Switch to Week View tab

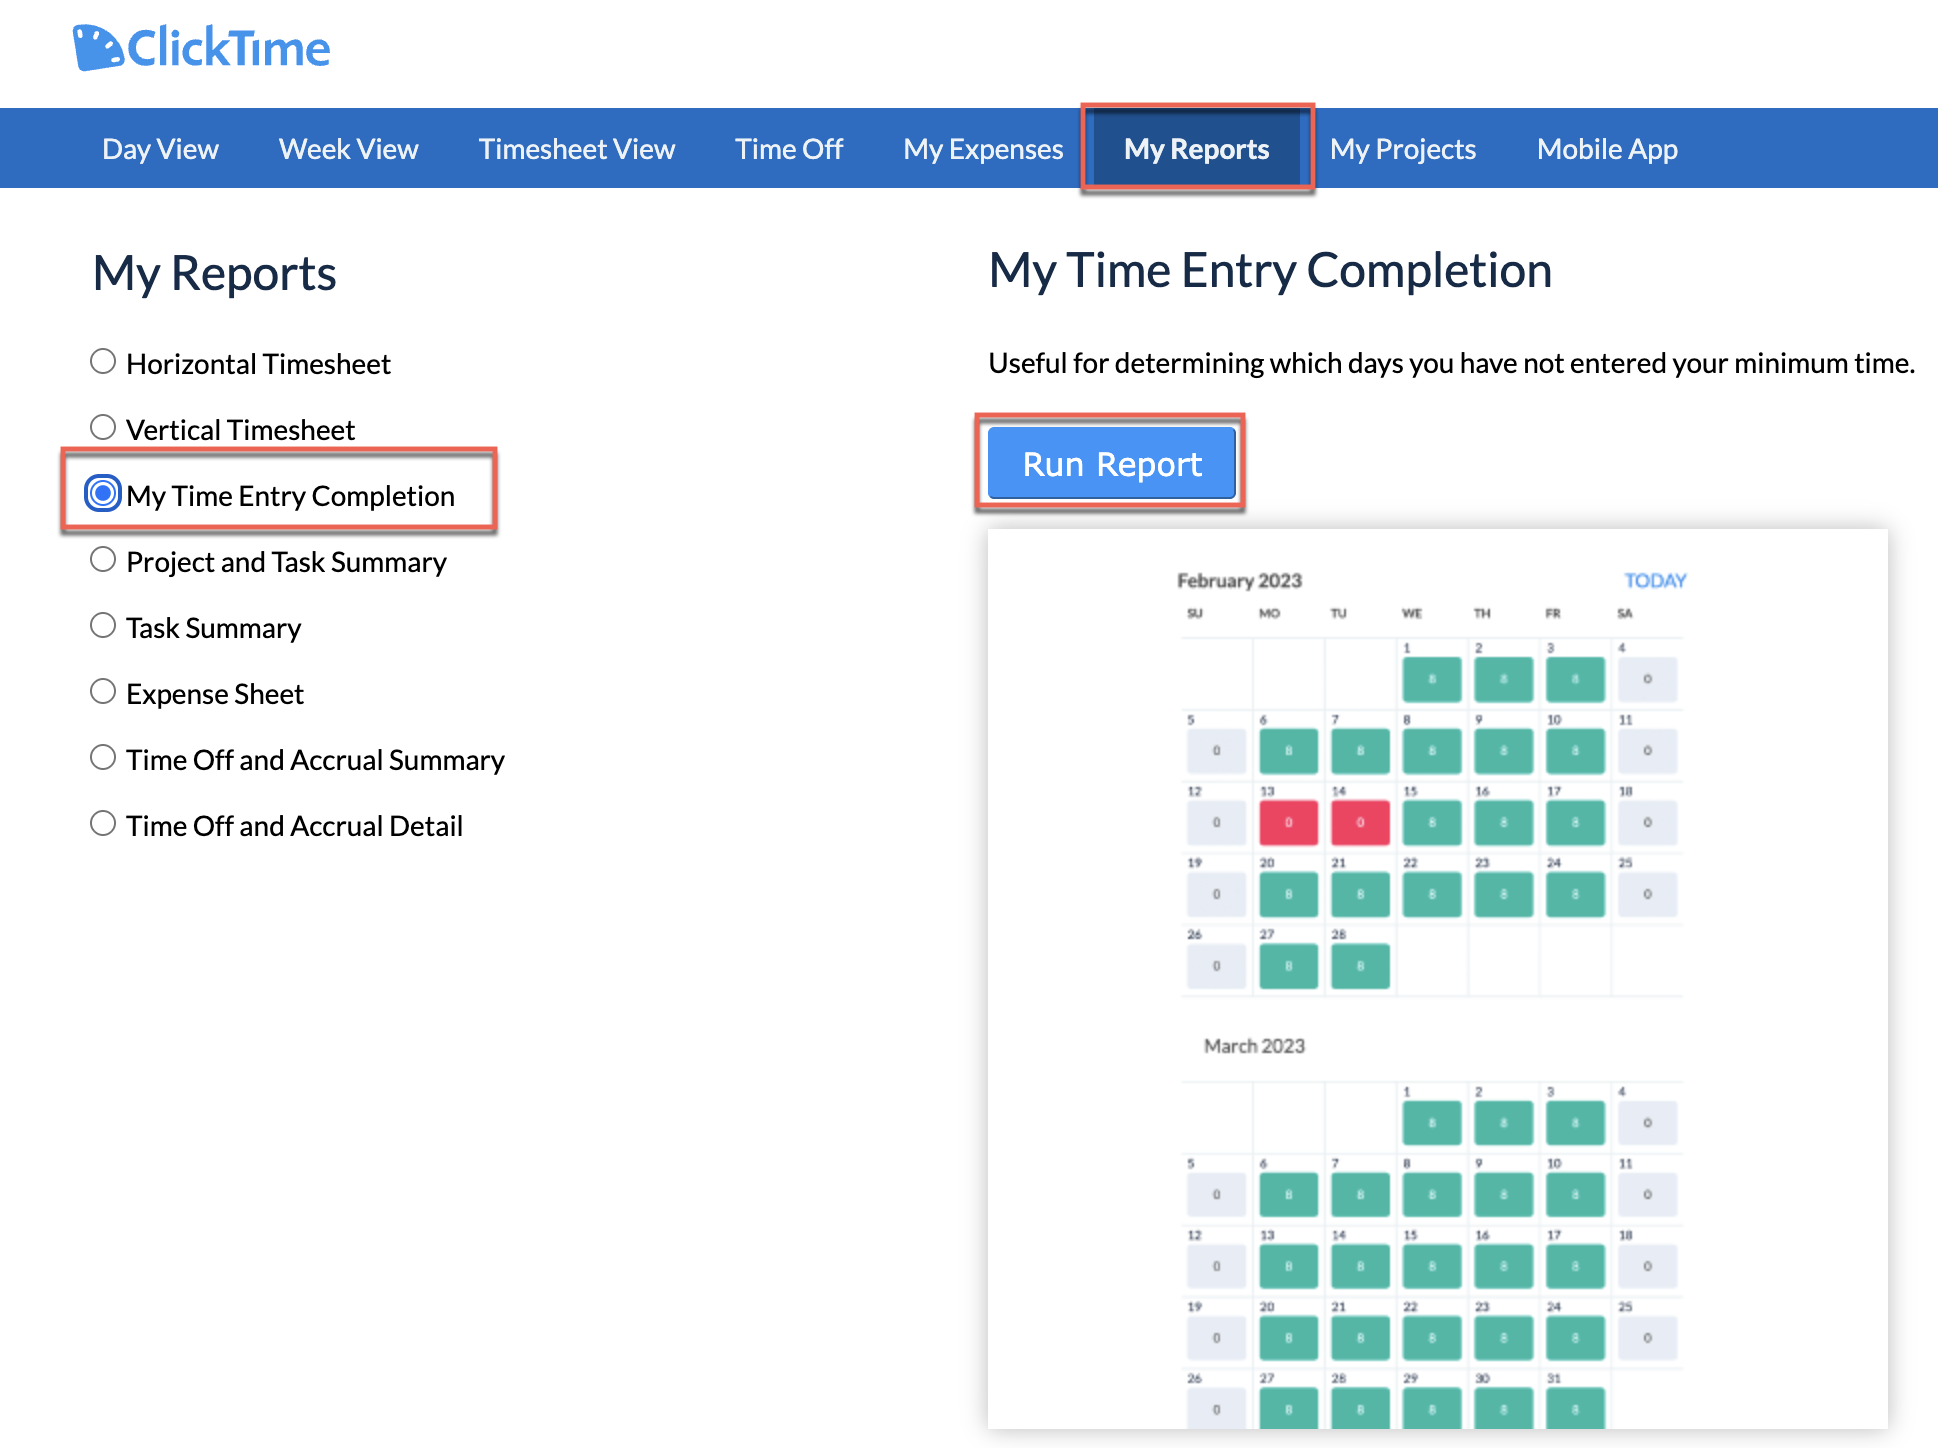coord(348,149)
